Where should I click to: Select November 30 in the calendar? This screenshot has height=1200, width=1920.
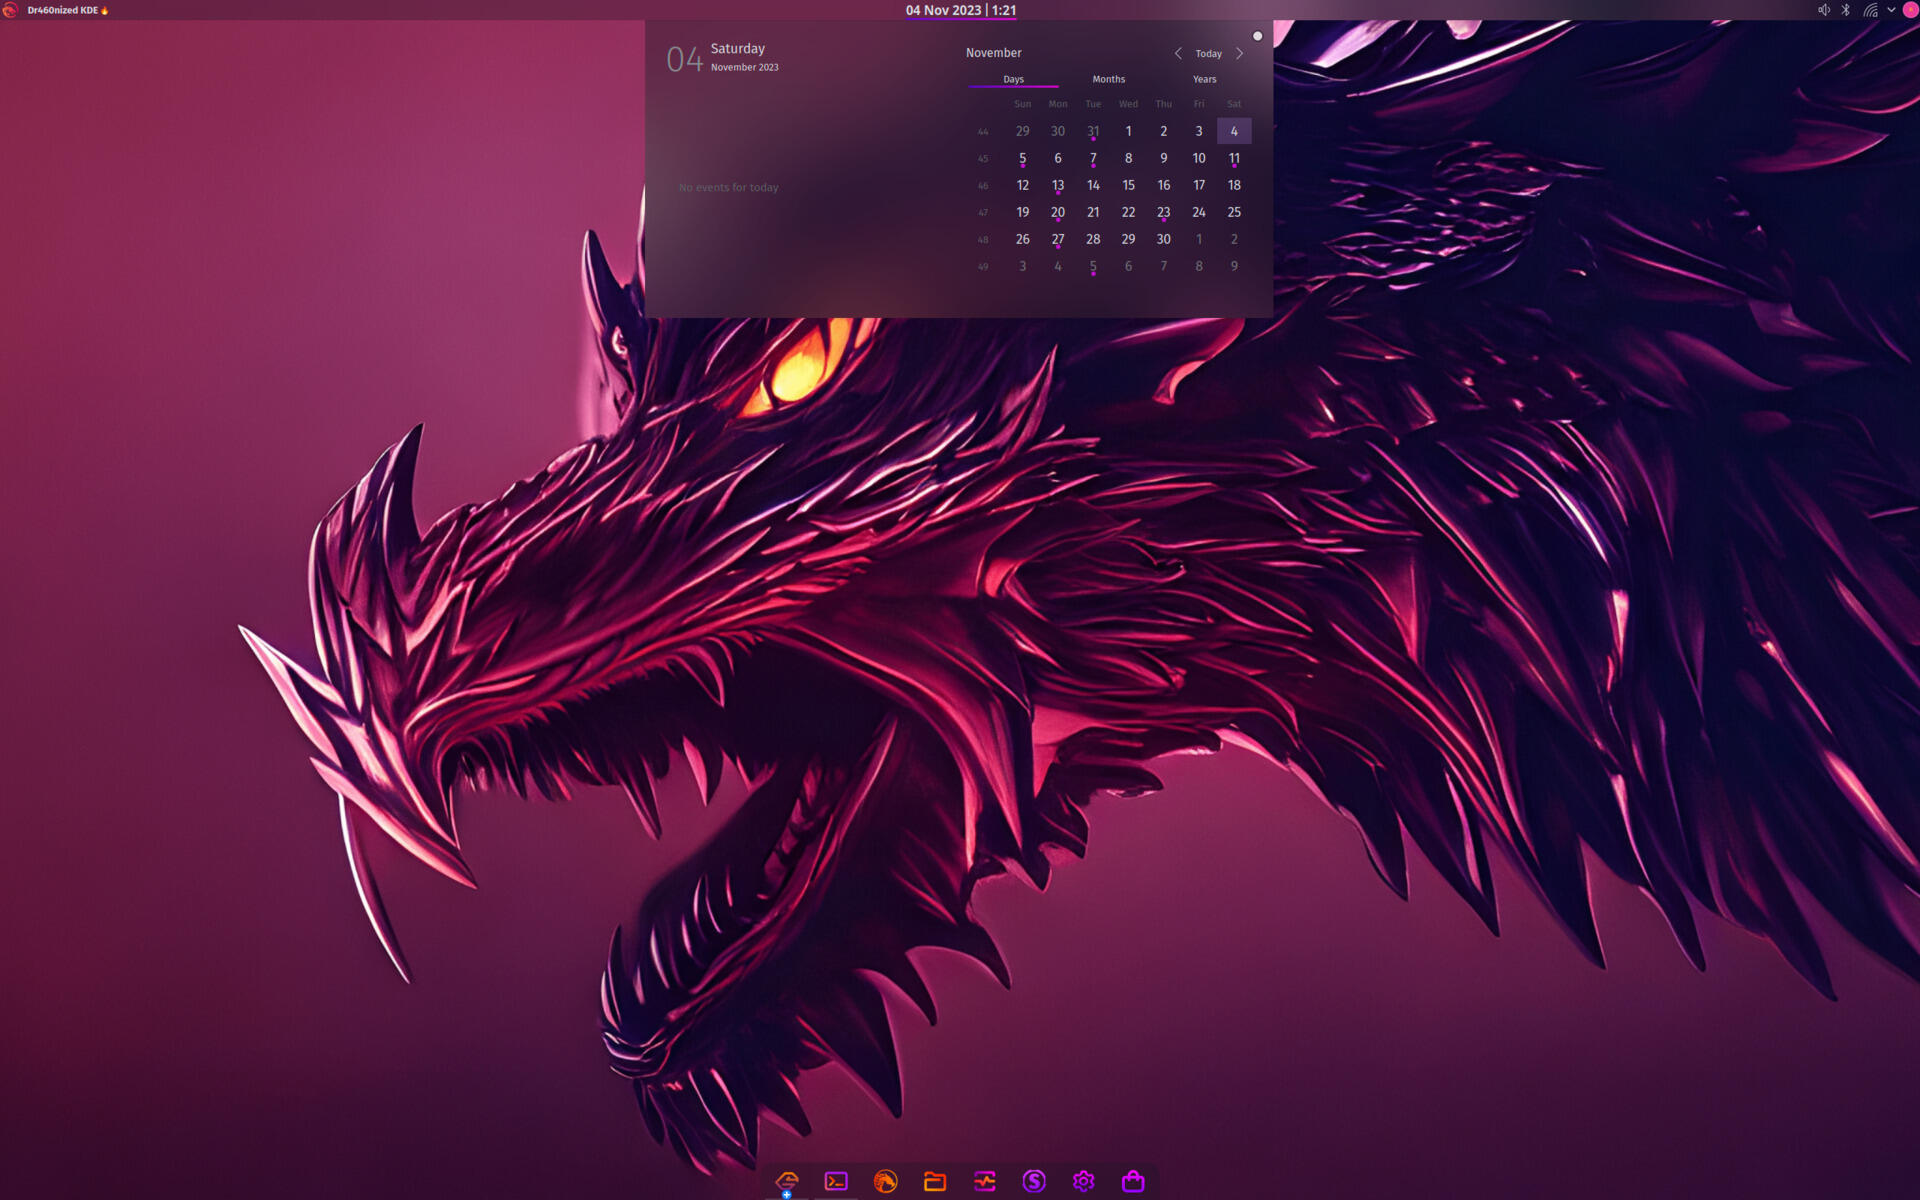[1164, 239]
